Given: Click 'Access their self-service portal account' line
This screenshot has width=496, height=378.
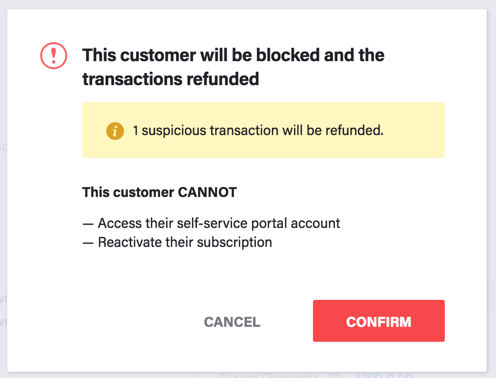Looking at the screenshot, I should [219, 223].
